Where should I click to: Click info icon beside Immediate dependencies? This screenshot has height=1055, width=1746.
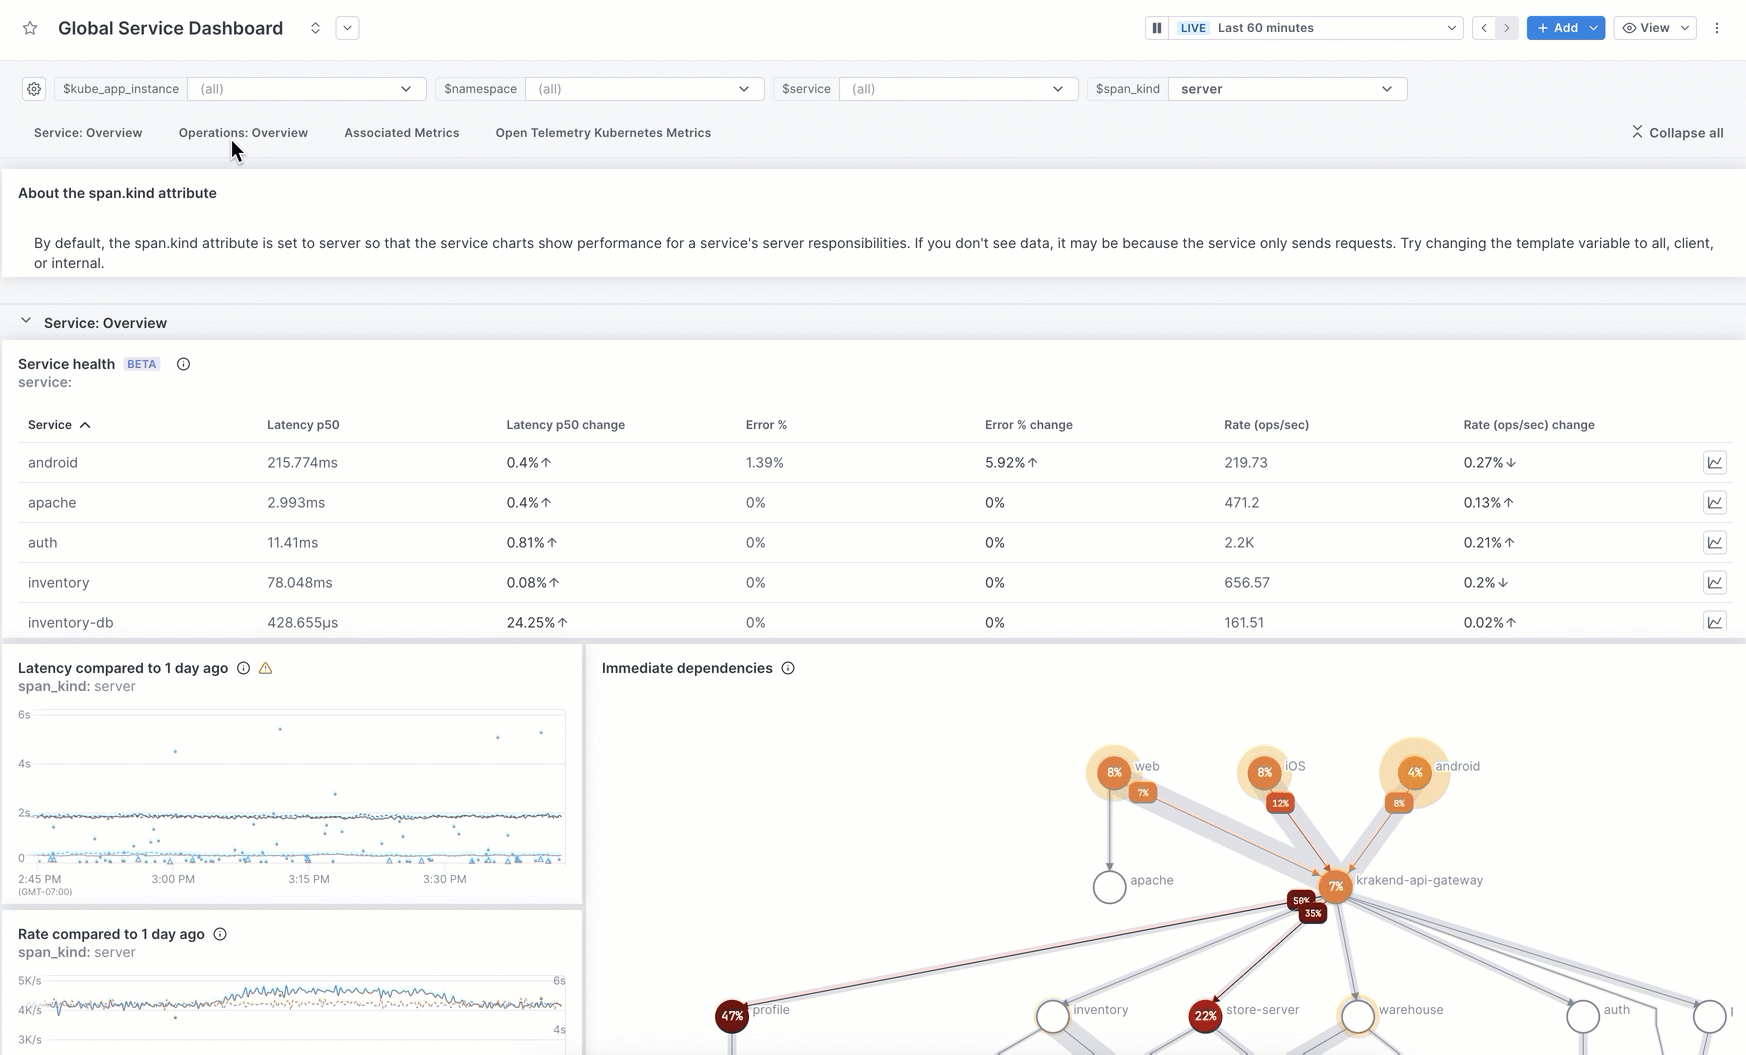[x=788, y=668]
